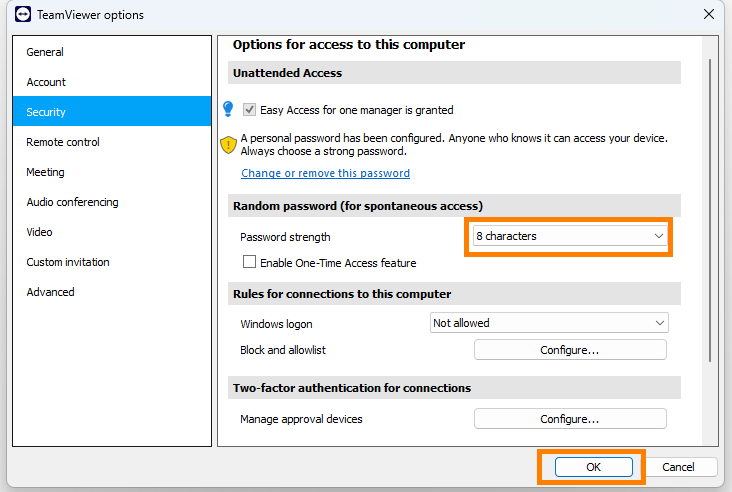Screen dimensions: 732x492
Task: Toggle Easy Access for one manager checkbox
Action: point(249,110)
